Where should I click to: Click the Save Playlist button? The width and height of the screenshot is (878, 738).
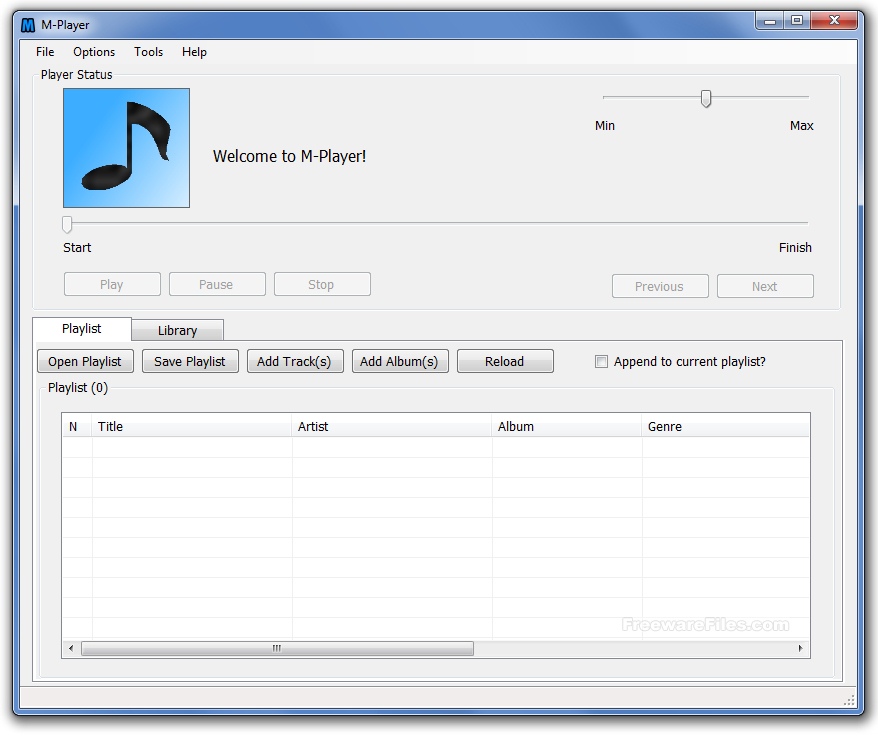[190, 361]
